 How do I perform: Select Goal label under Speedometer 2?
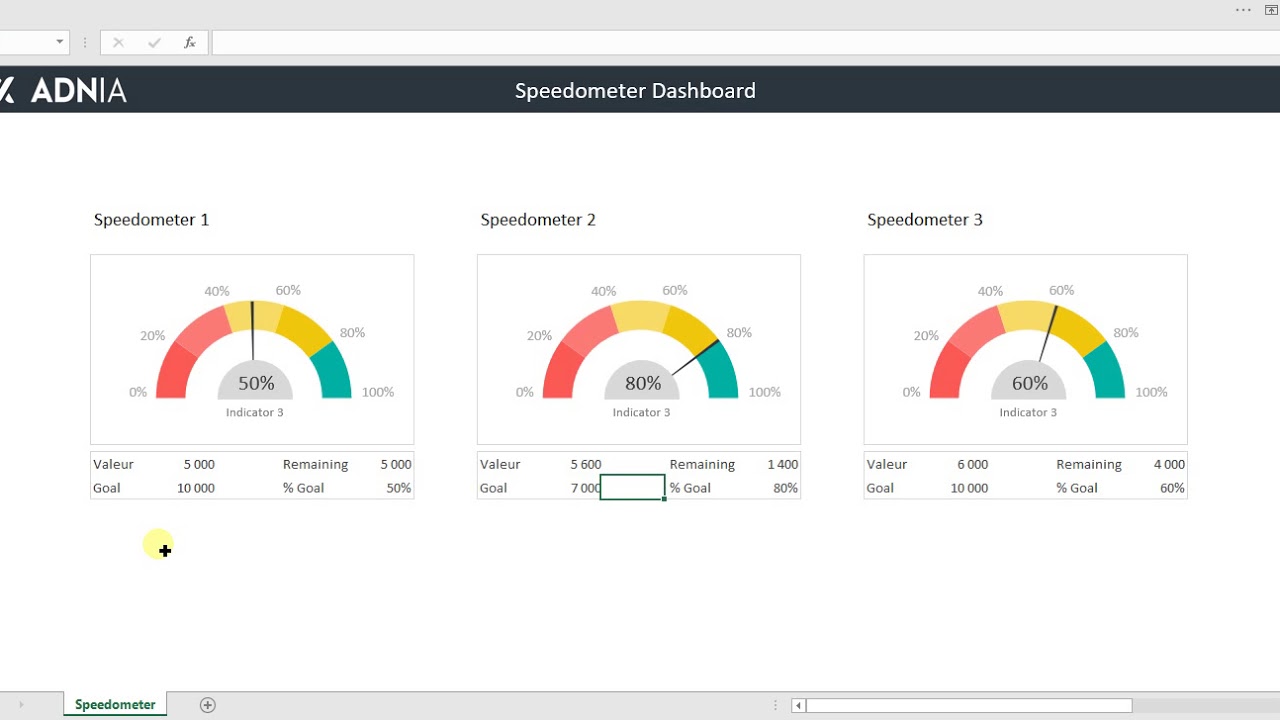coord(494,489)
